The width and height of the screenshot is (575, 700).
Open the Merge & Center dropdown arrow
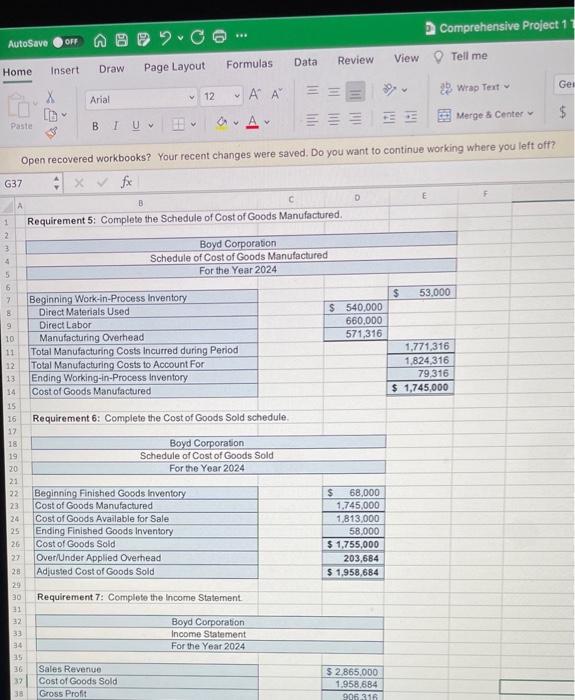(530, 113)
